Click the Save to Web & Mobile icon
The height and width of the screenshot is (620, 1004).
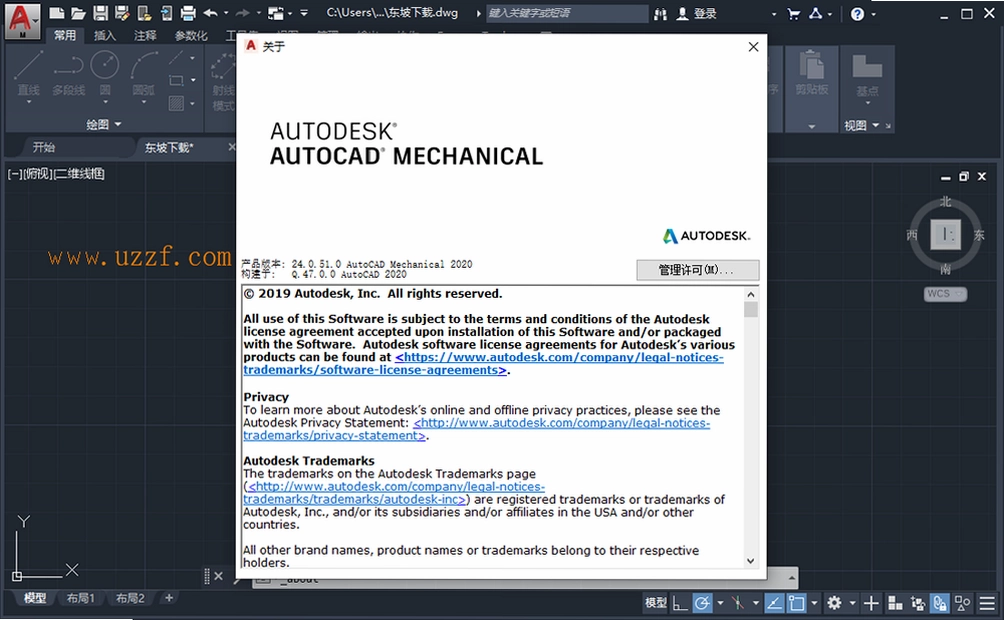(x=166, y=13)
